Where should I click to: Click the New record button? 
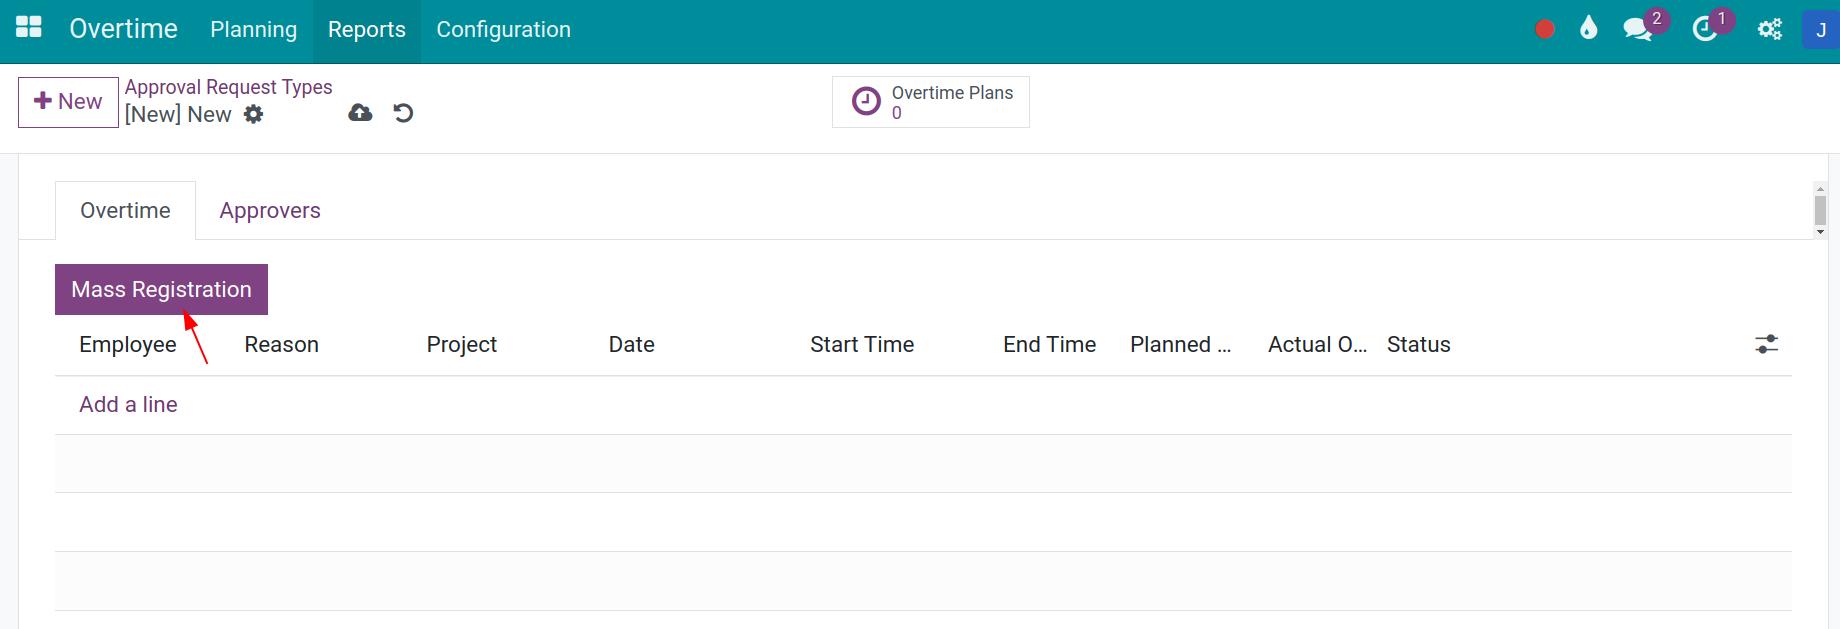pyautogui.click(x=68, y=102)
